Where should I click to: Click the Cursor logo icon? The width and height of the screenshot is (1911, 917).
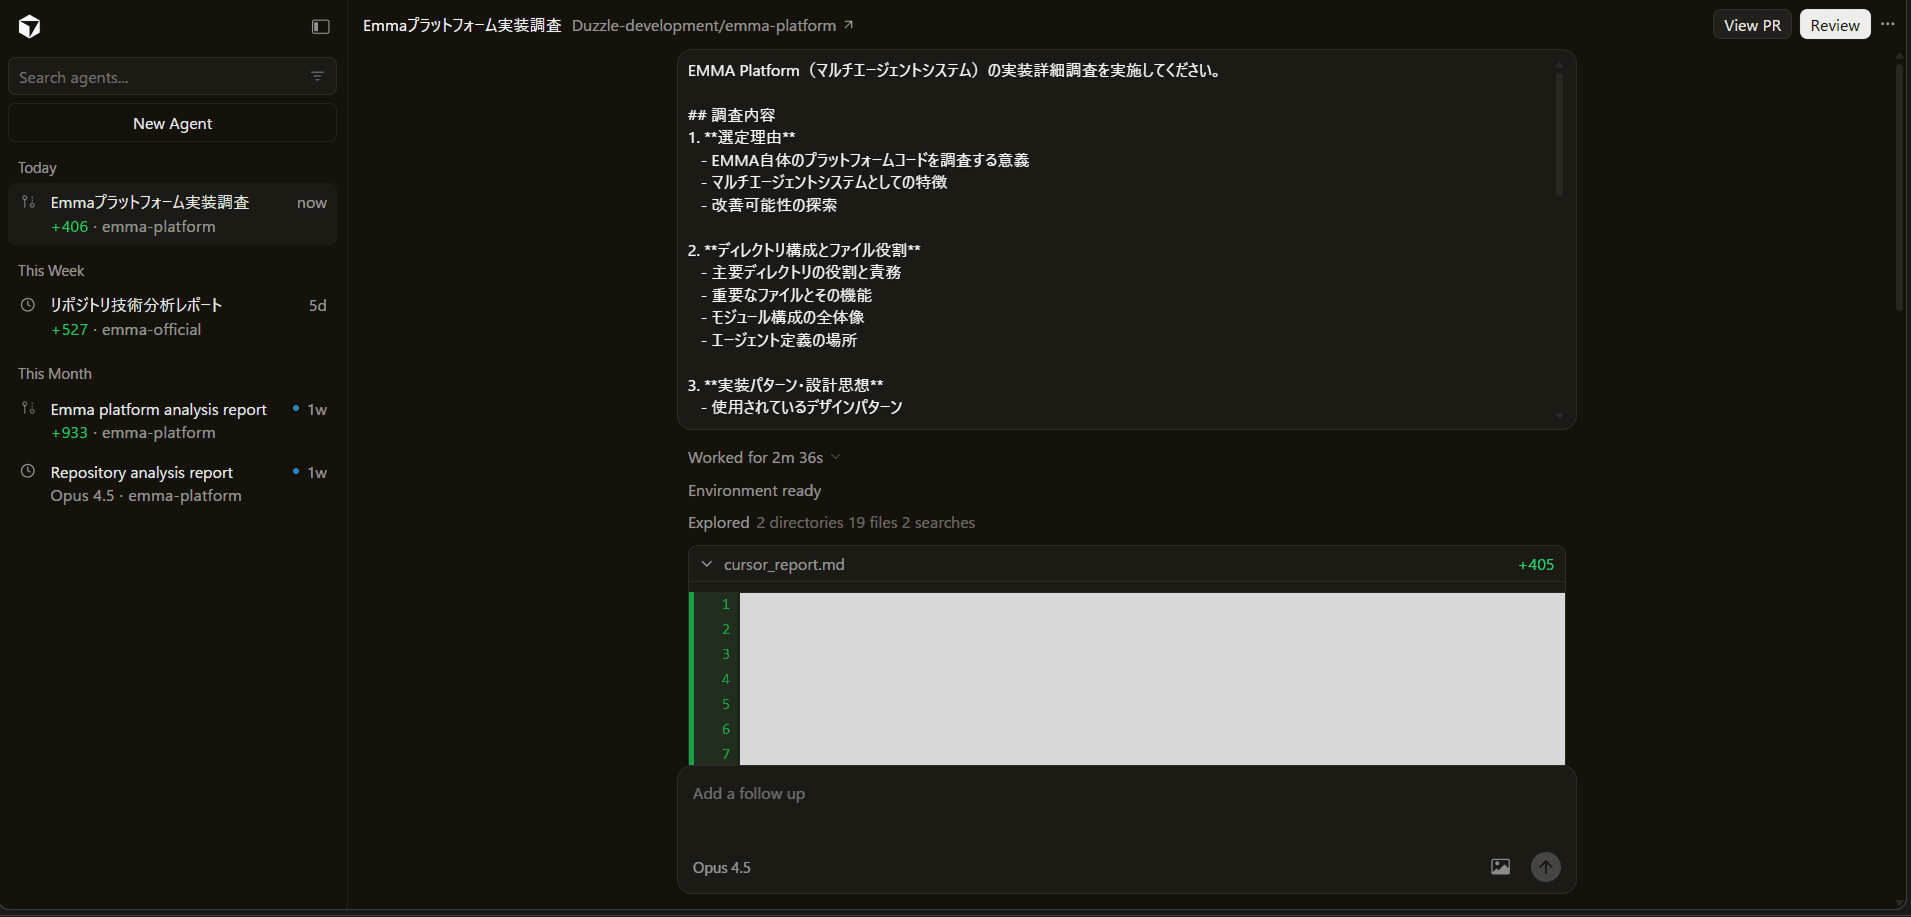[x=30, y=27]
